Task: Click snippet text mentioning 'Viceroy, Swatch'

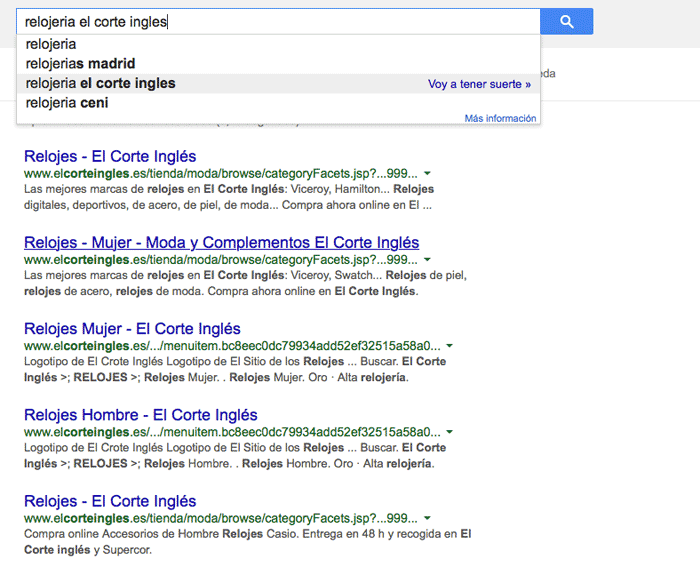Action: (246, 283)
